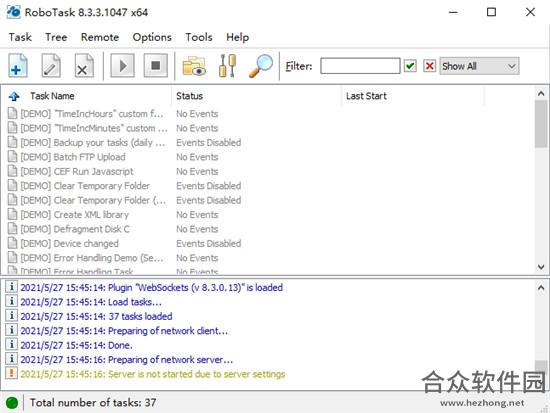Click the sort arrow icon beside Task Name
550x413 pixels.
point(14,96)
